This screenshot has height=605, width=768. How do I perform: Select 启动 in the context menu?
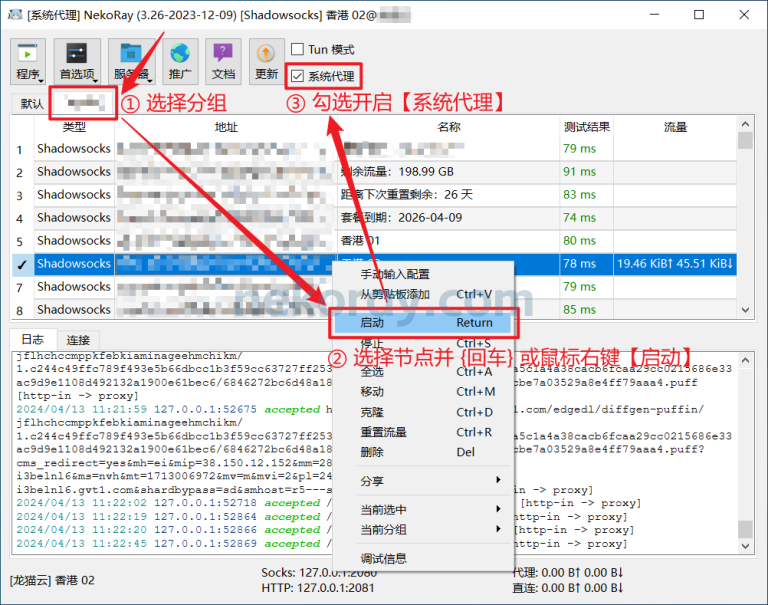click(x=423, y=322)
